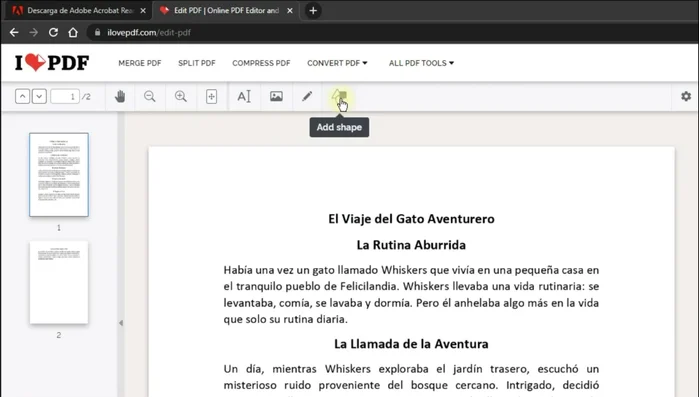Click the title 'El Viaje del Gato Aventurero'
This screenshot has width=699, height=397.
[x=411, y=219]
